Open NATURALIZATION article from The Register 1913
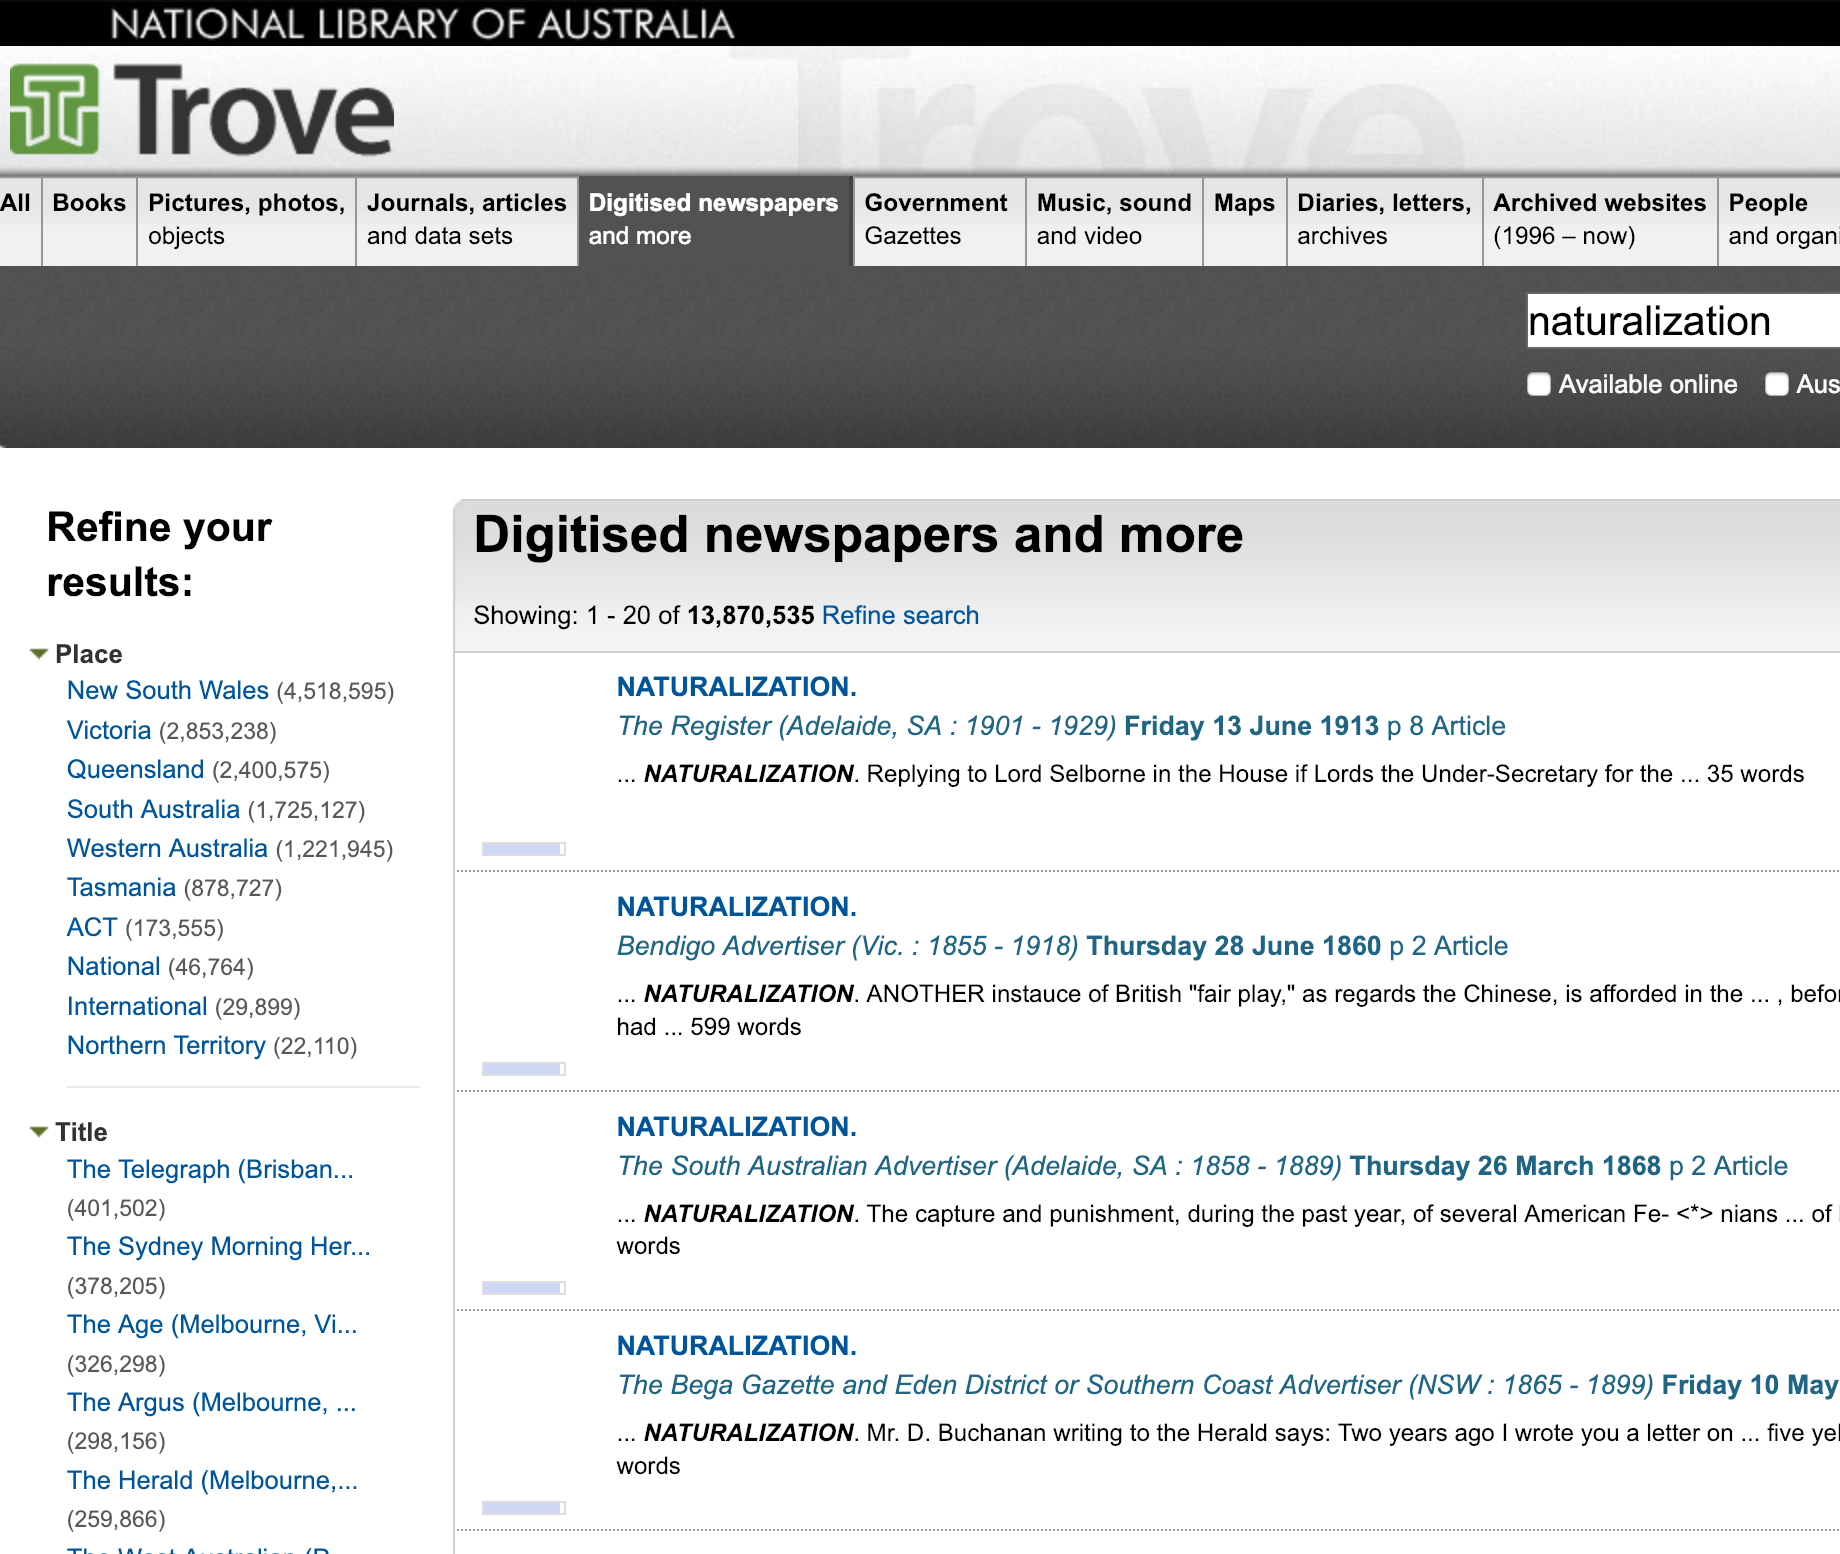Image resolution: width=1840 pixels, height=1554 pixels. point(736,686)
